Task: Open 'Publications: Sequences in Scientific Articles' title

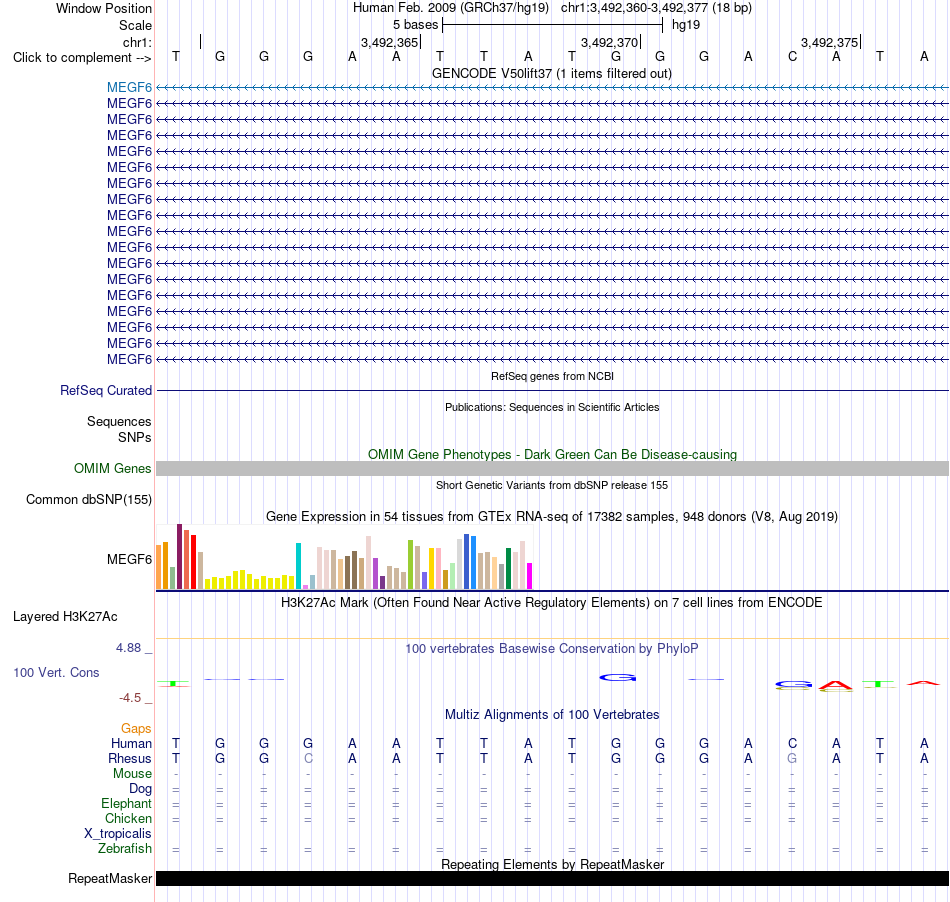Action: pyautogui.click(x=552, y=407)
